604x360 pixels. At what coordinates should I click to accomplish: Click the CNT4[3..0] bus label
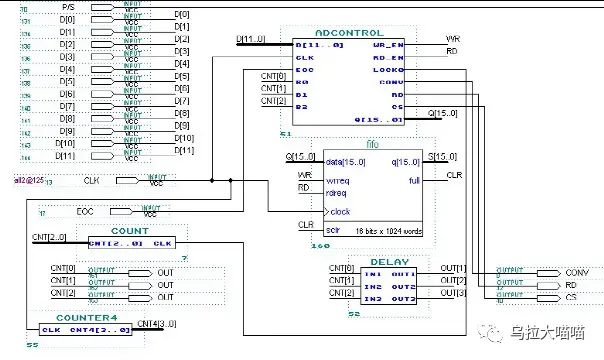pyautogui.click(x=157, y=324)
